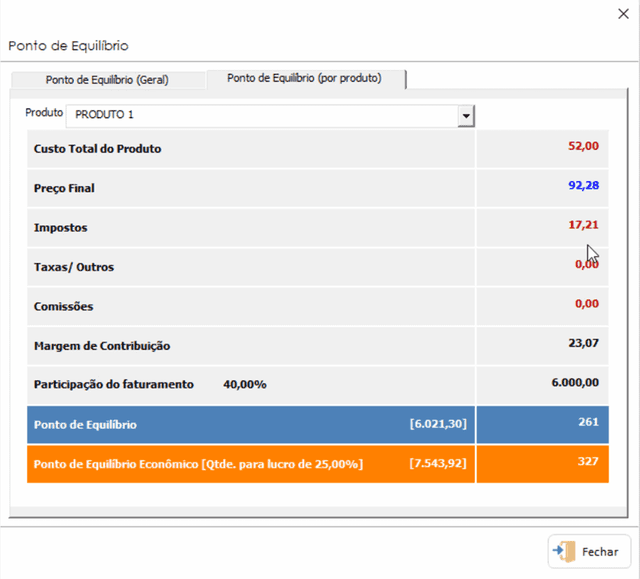This screenshot has height=579, width=640.
Task: Click the Preço Final label
Action: [x=64, y=188]
